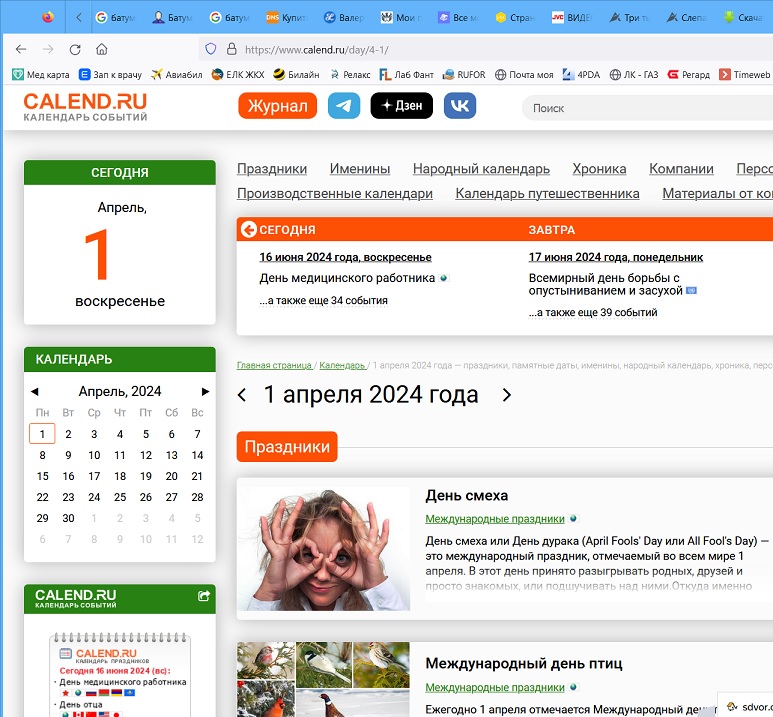Open the Регард bookmark
Screen dimensions: 773x717
click(689, 74)
